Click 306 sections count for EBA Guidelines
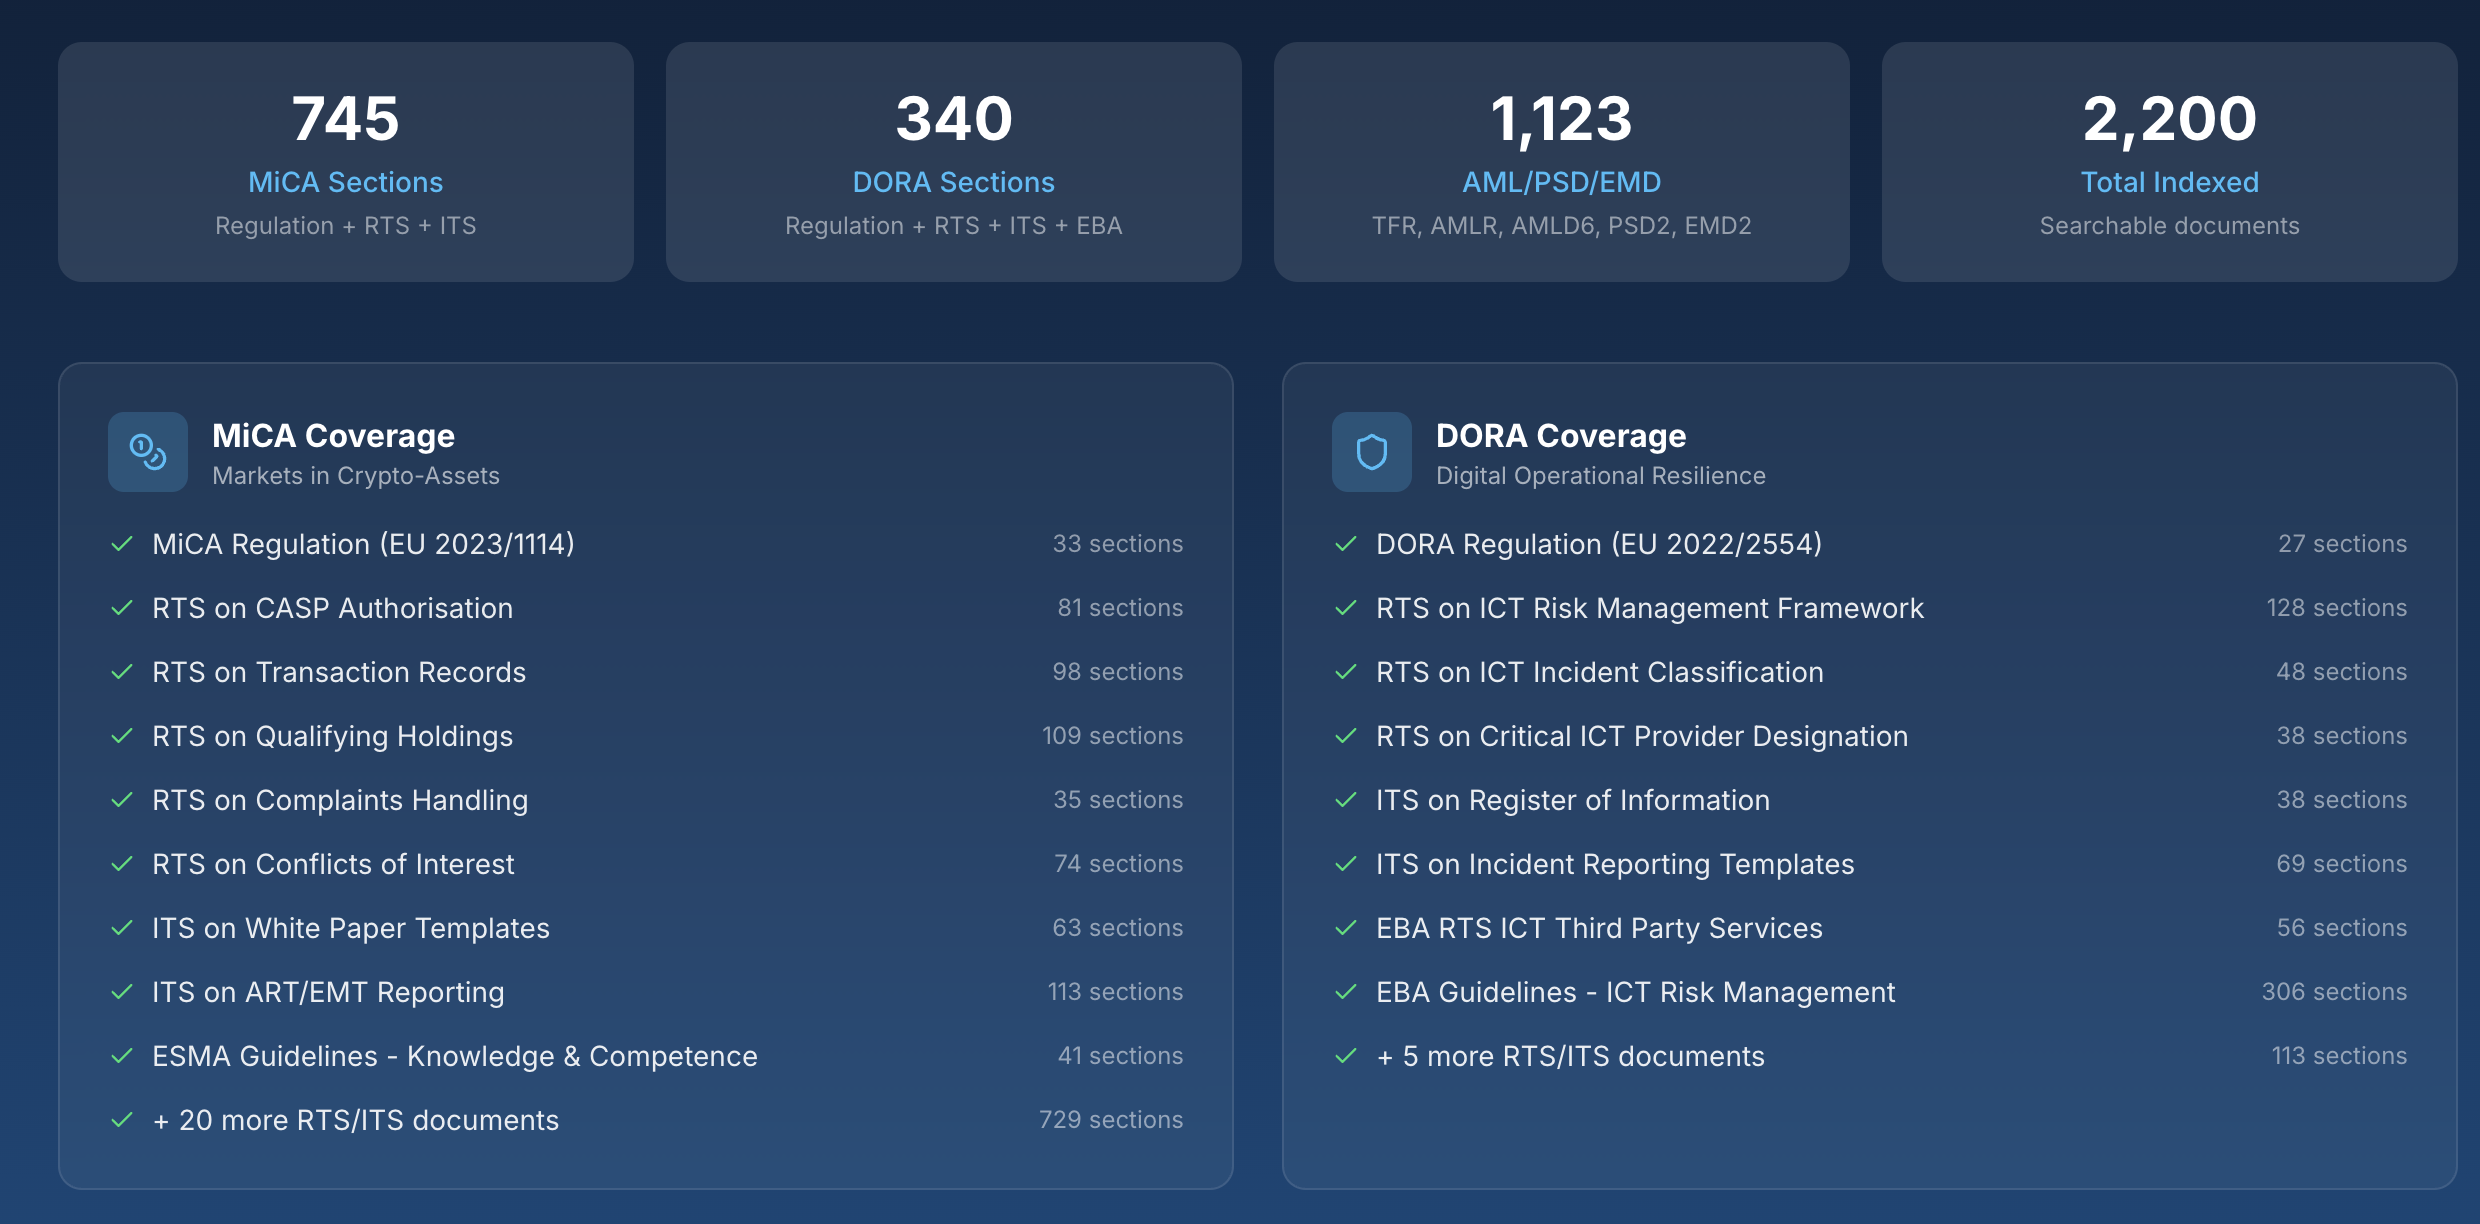Viewport: 2480px width, 1224px height. click(2334, 992)
